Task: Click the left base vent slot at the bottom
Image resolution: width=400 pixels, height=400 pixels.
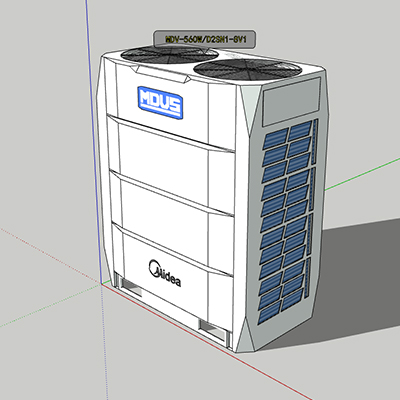Action: 132,287
